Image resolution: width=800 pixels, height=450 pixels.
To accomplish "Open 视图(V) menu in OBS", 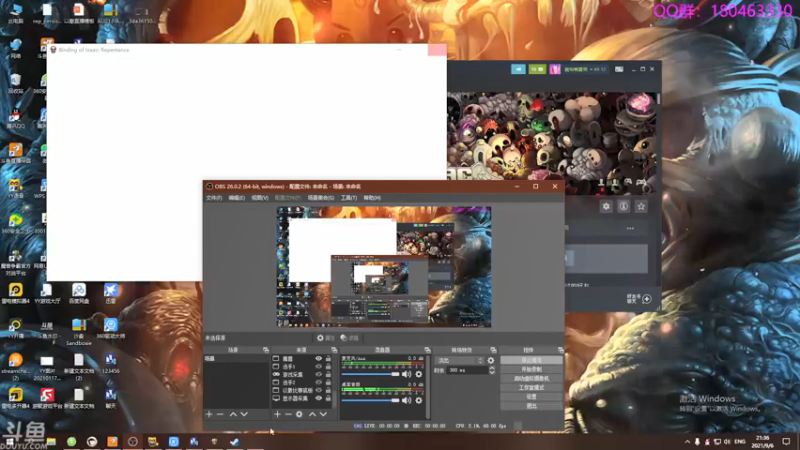I will coord(260,198).
